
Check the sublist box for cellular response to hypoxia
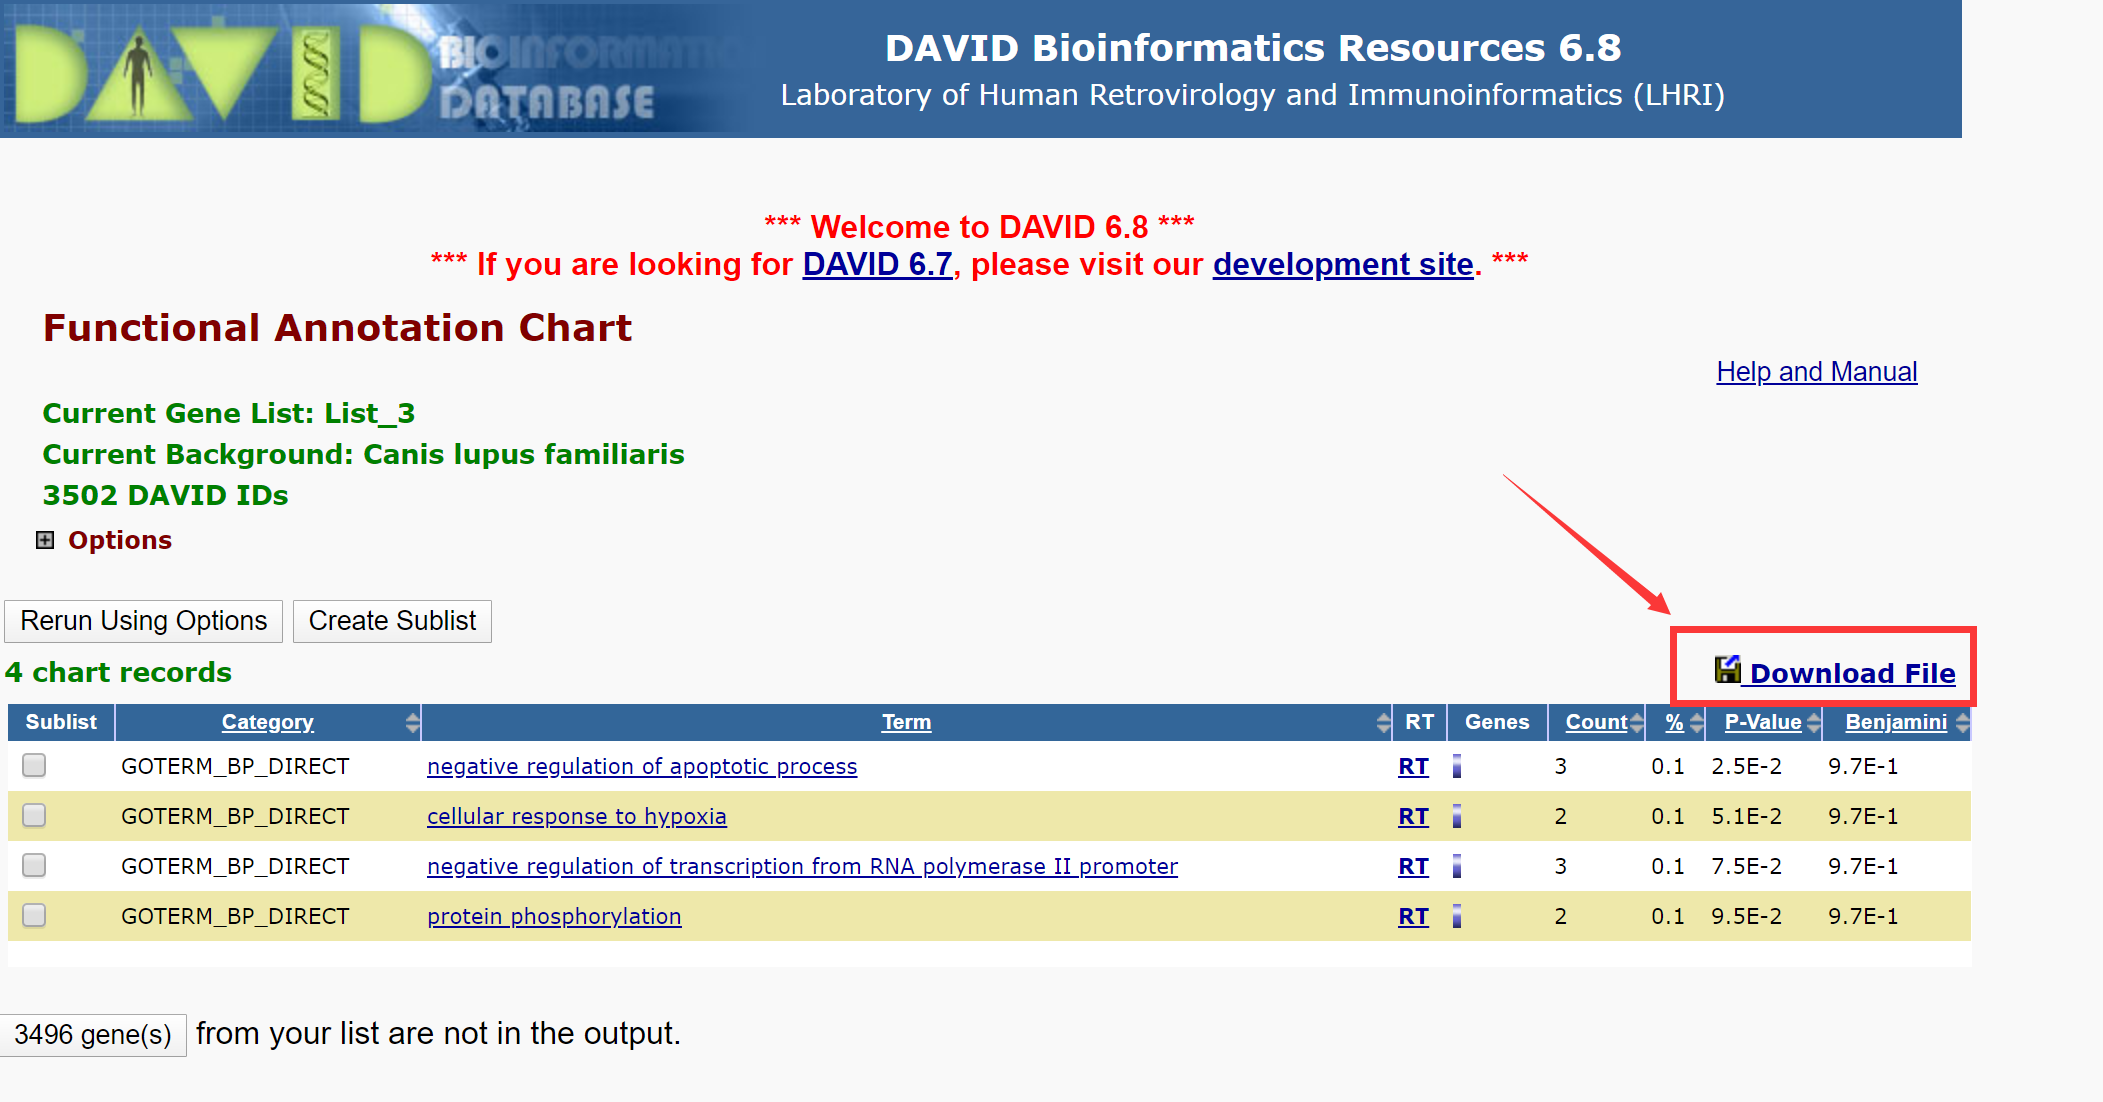(35, 816)
